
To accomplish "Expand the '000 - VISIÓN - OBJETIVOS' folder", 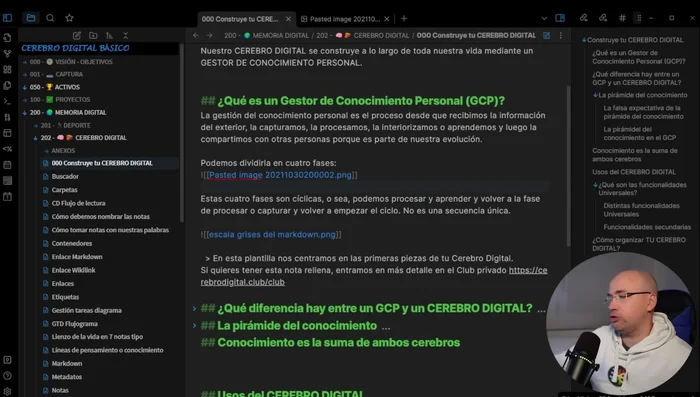I will point(25,62).
